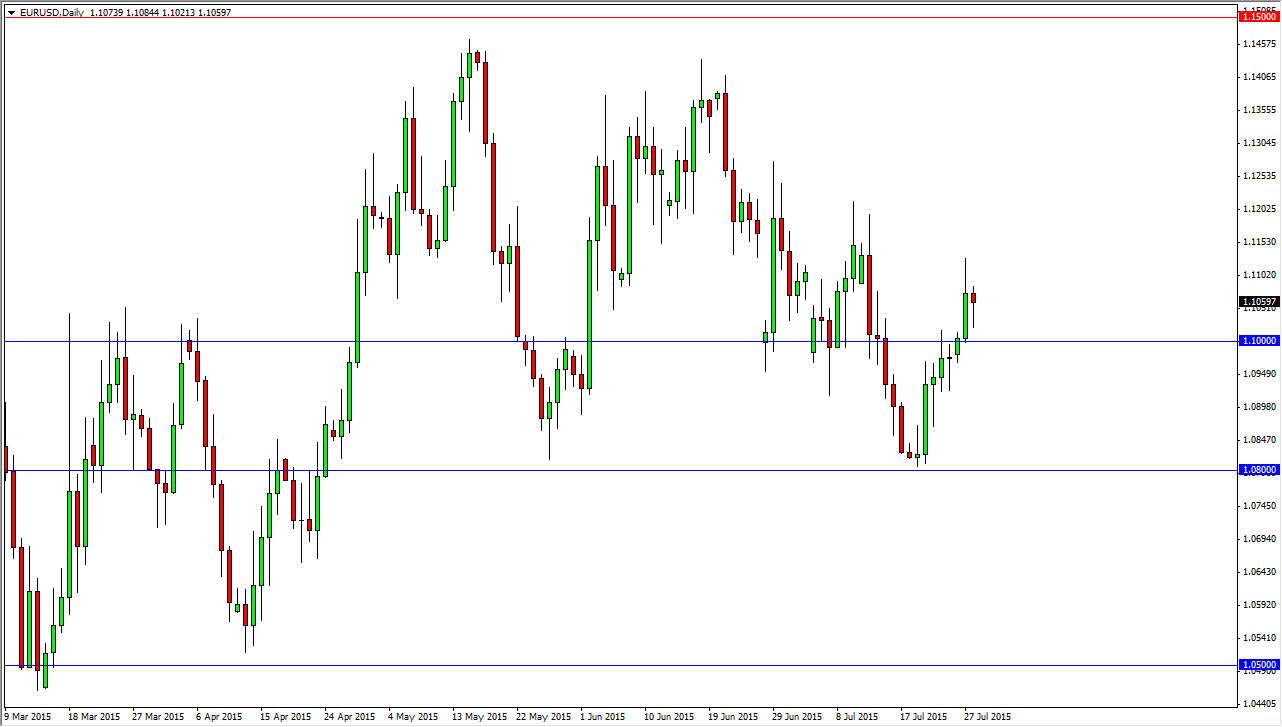The width and height of the screenshot is (1282, 727).
Task: Click the 13 May 2015 date label
Action: pos(479,717)
